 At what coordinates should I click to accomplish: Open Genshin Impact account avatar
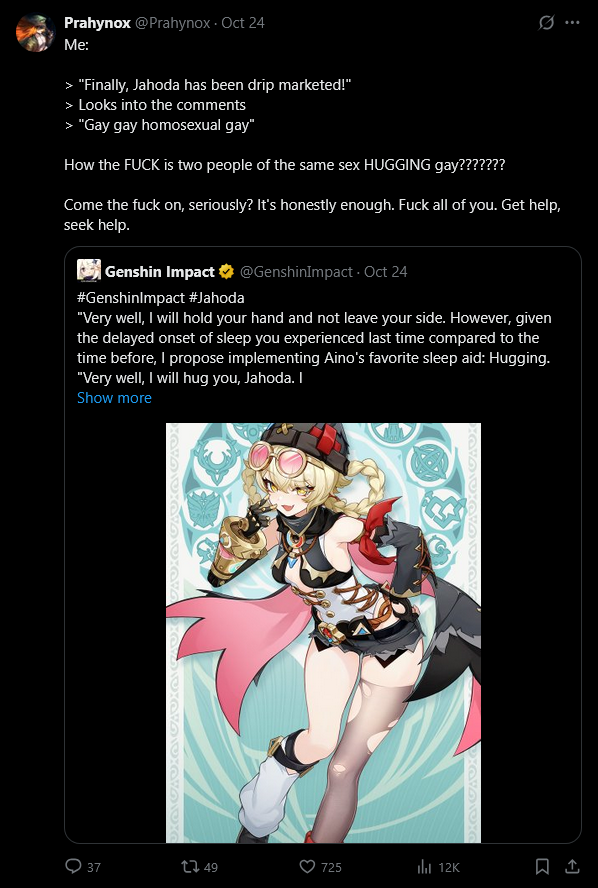click(89, 271)
